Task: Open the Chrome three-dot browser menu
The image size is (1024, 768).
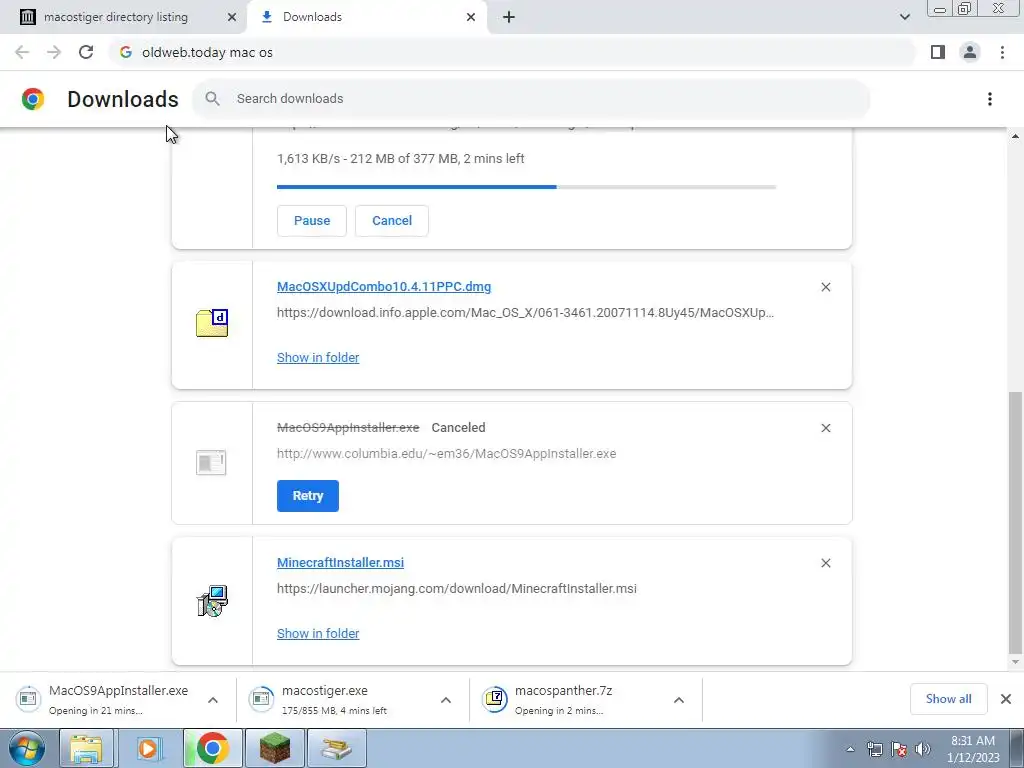Action: pyautogui.click(x=1002, y=52)
